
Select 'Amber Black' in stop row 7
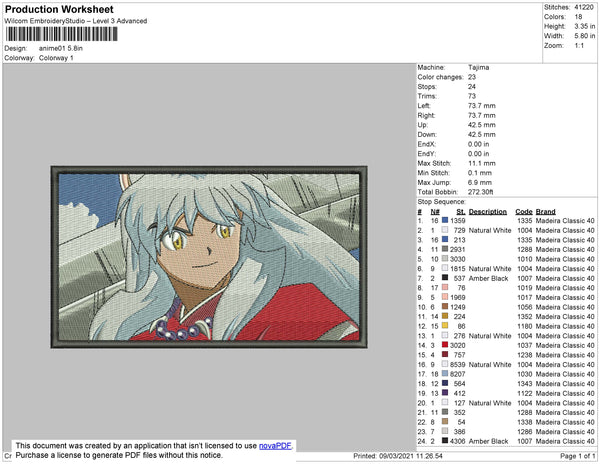click(489, 278)
